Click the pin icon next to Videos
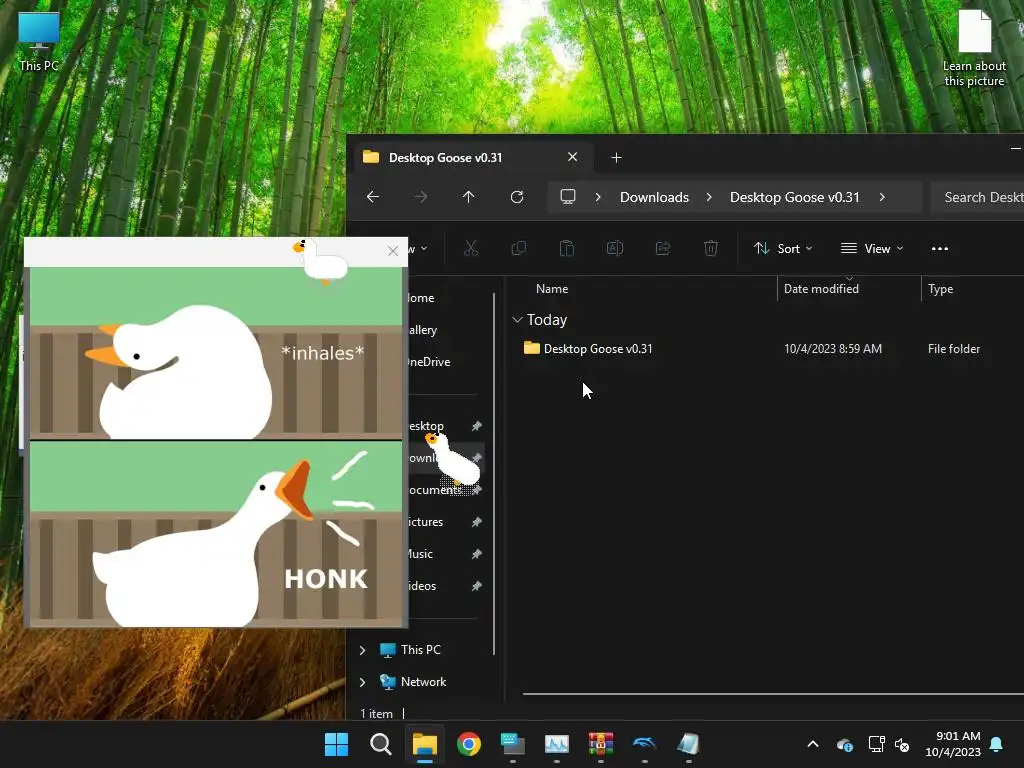This screenshot has width=1024, height=768. (476, 586)
